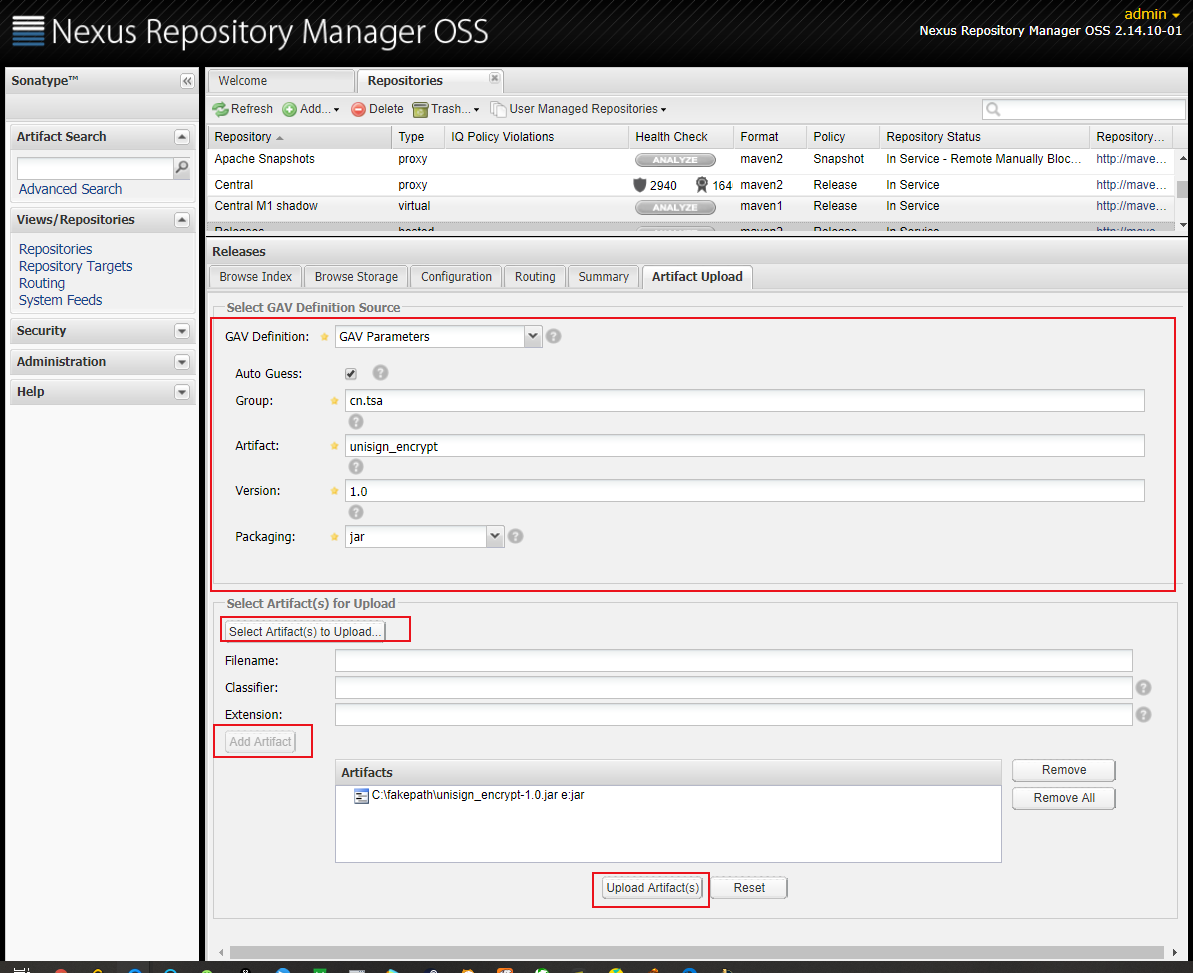
Task: Click the Upload Artifact(s) button
Action: pos(652,888)
